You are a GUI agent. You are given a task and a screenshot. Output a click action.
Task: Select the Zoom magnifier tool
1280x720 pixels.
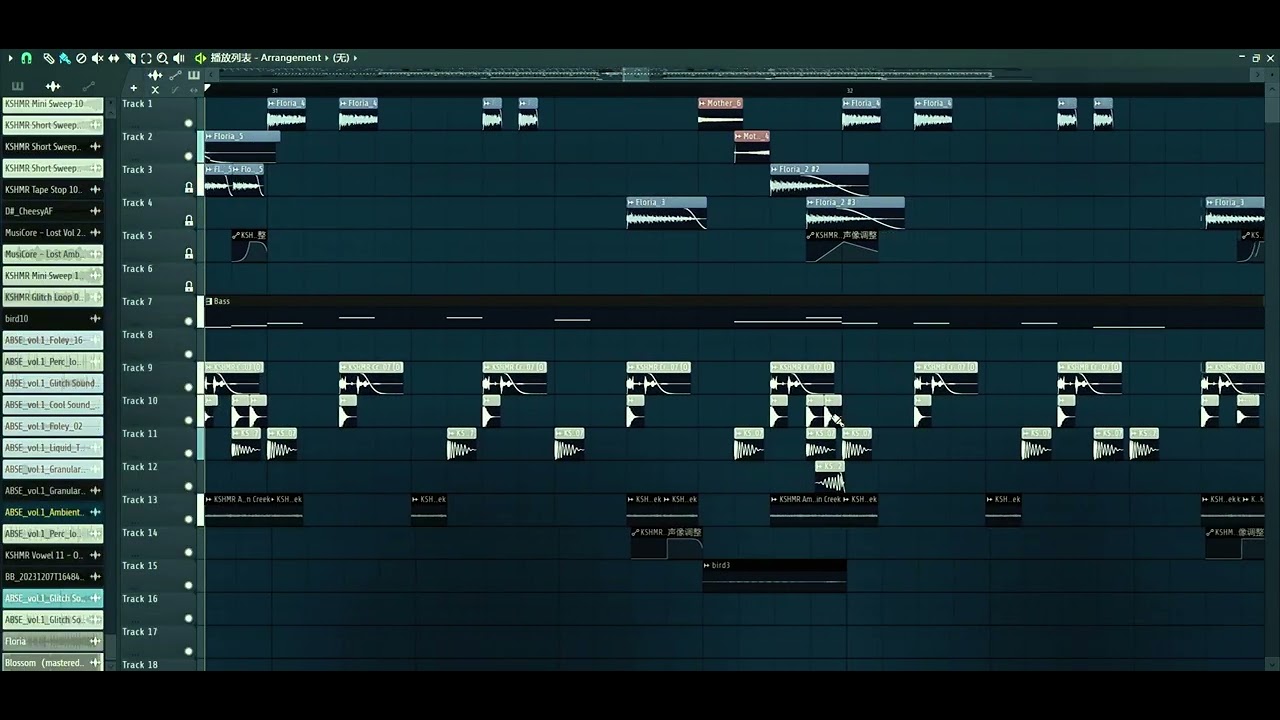(x=162, y=58)
